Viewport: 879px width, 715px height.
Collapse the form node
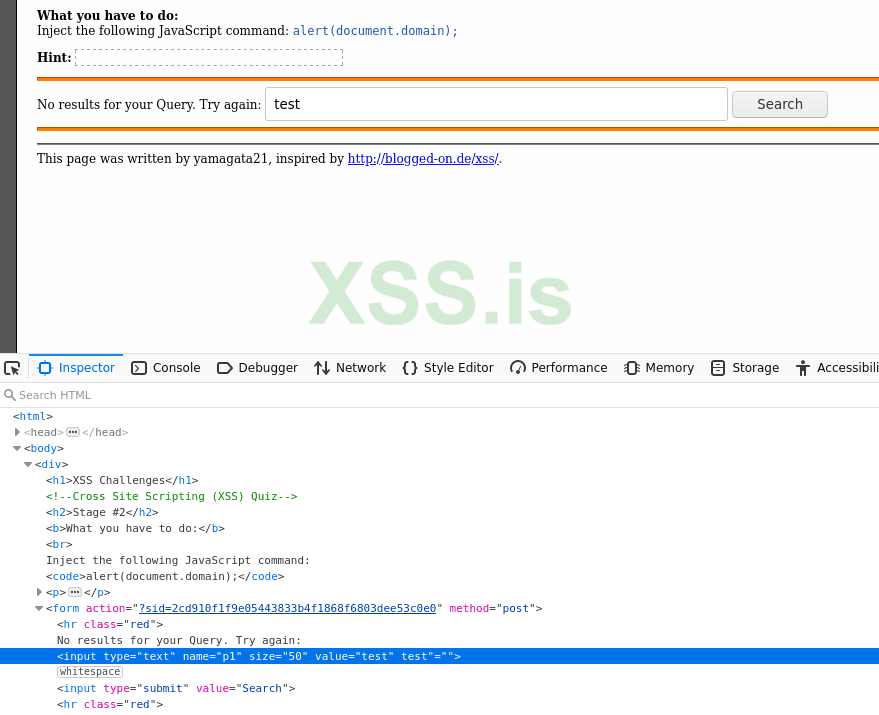click(39, 608)
